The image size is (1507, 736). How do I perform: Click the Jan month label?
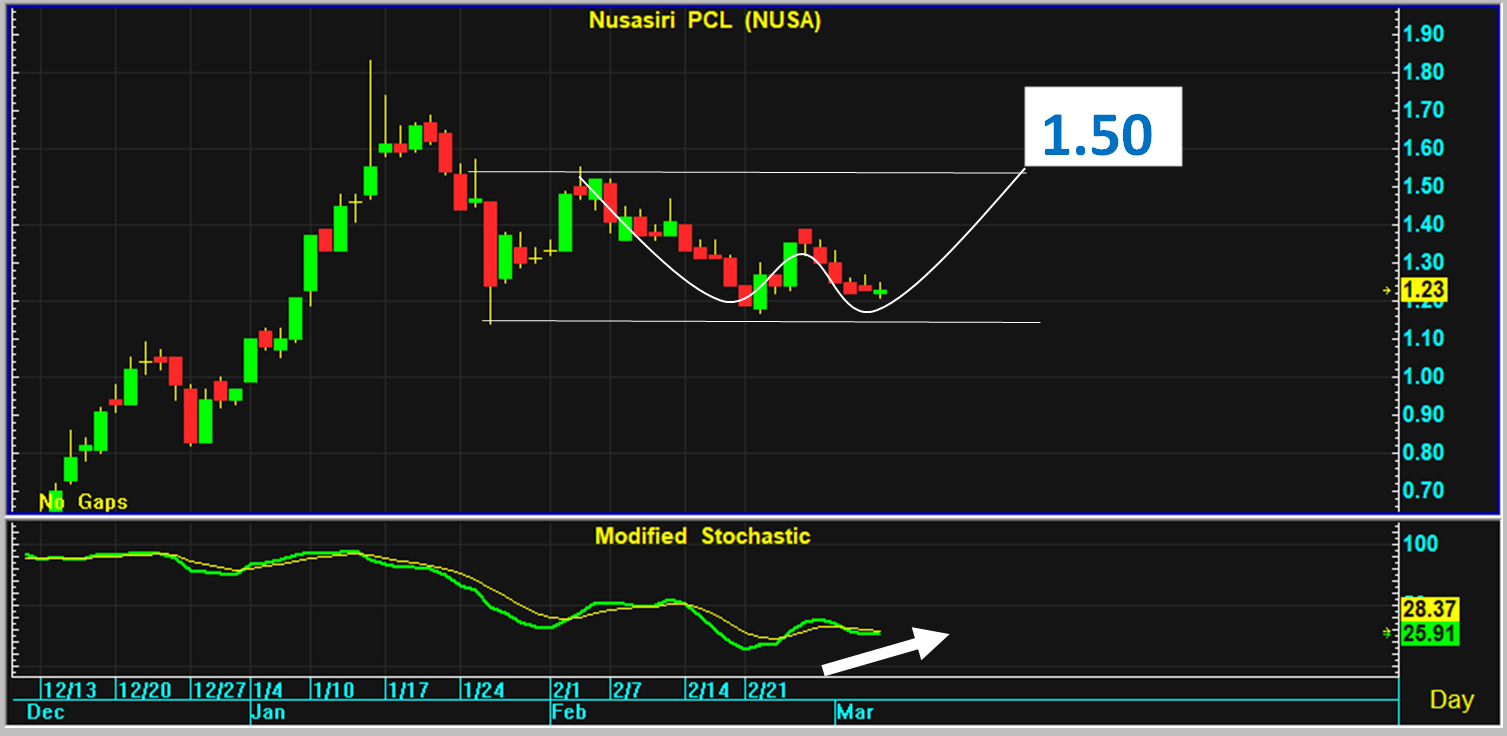click(x=267, y=712)
